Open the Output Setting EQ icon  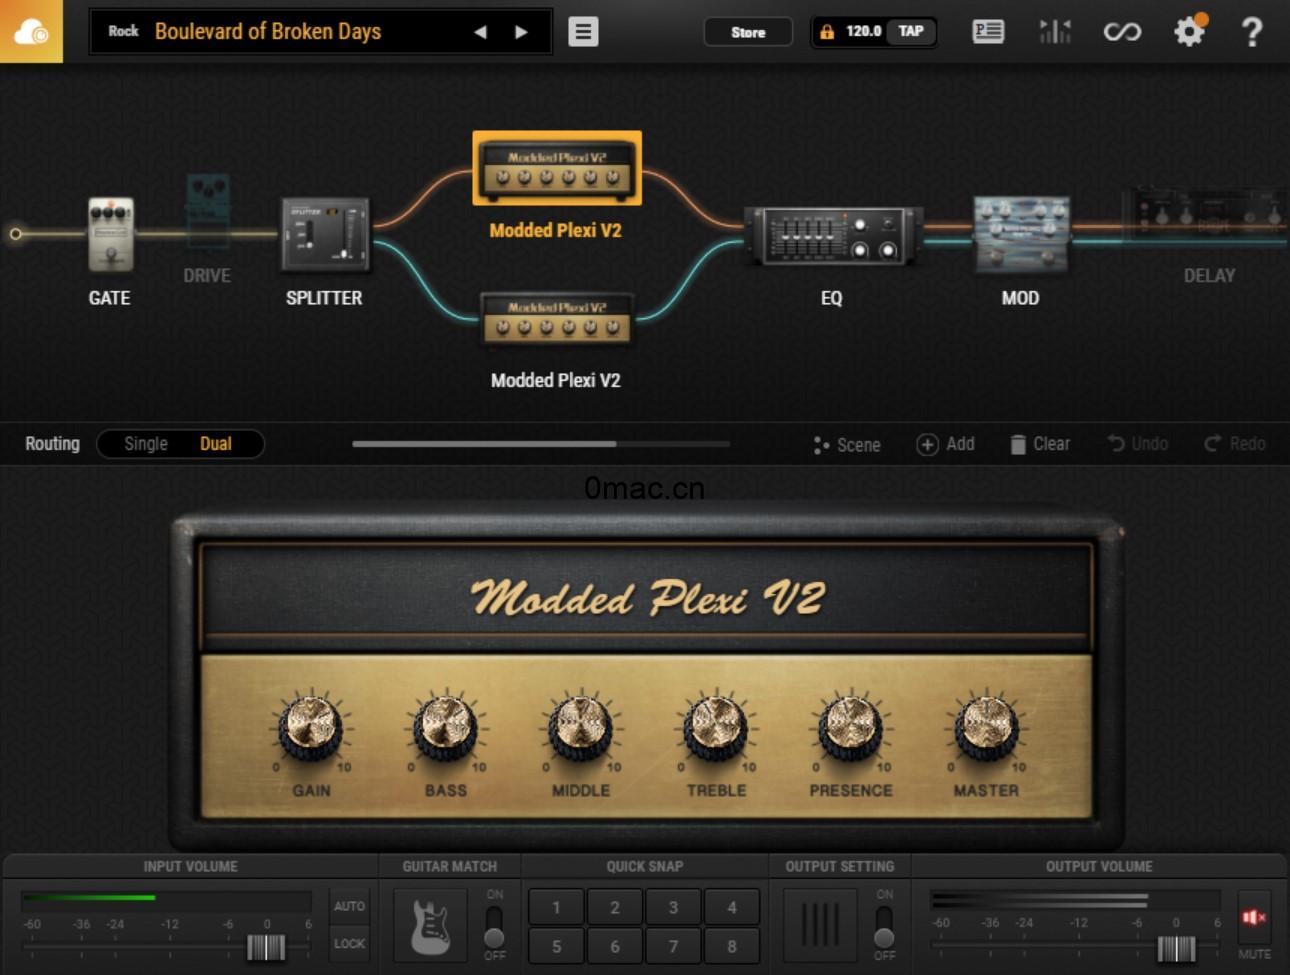click(820, 926)
